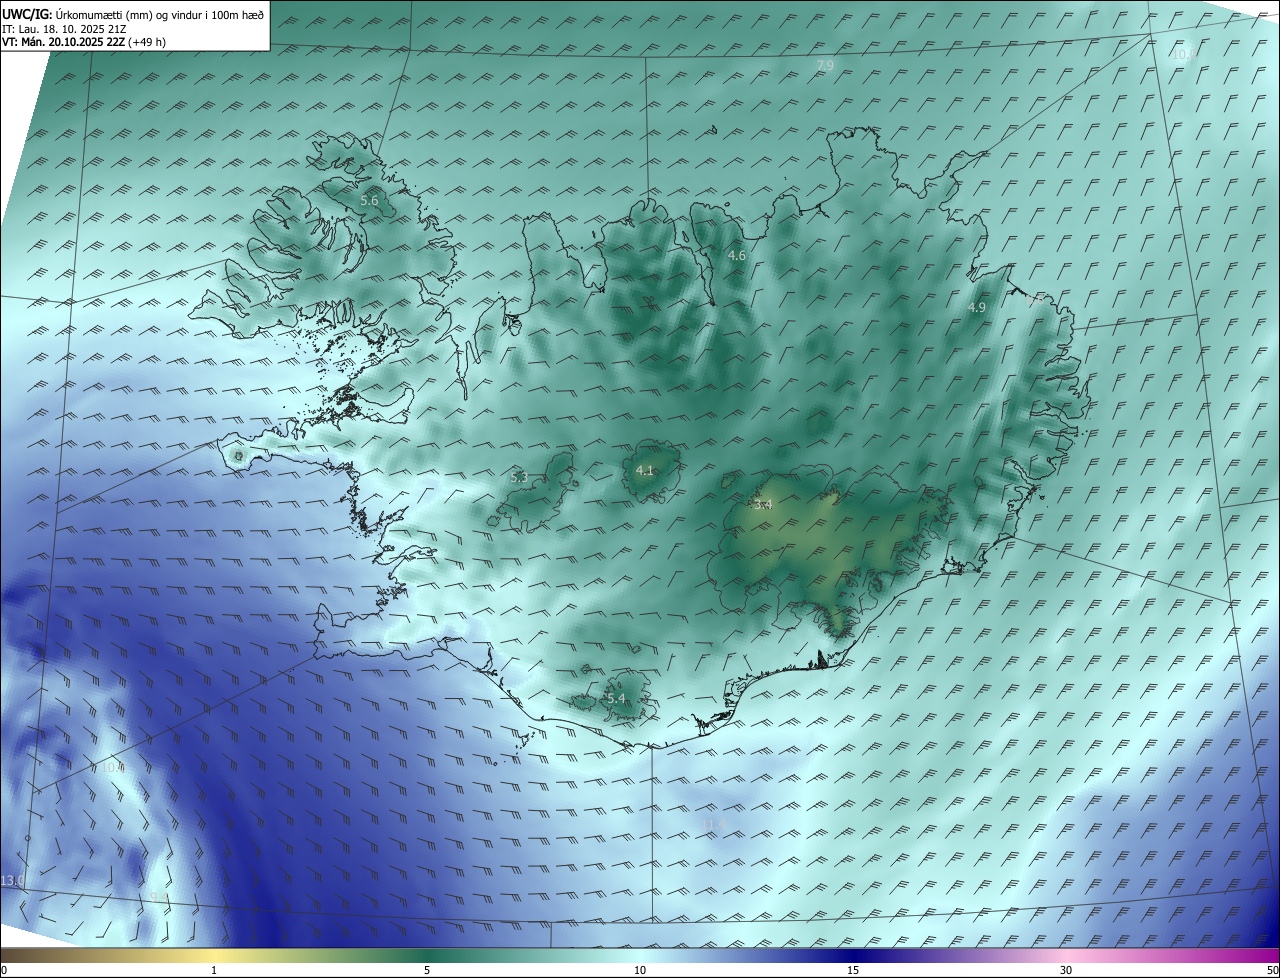Click the initial time line "IT: Lau. 18. 10. 2025 21Z"
1280x978 pixels.
[65, 29]
